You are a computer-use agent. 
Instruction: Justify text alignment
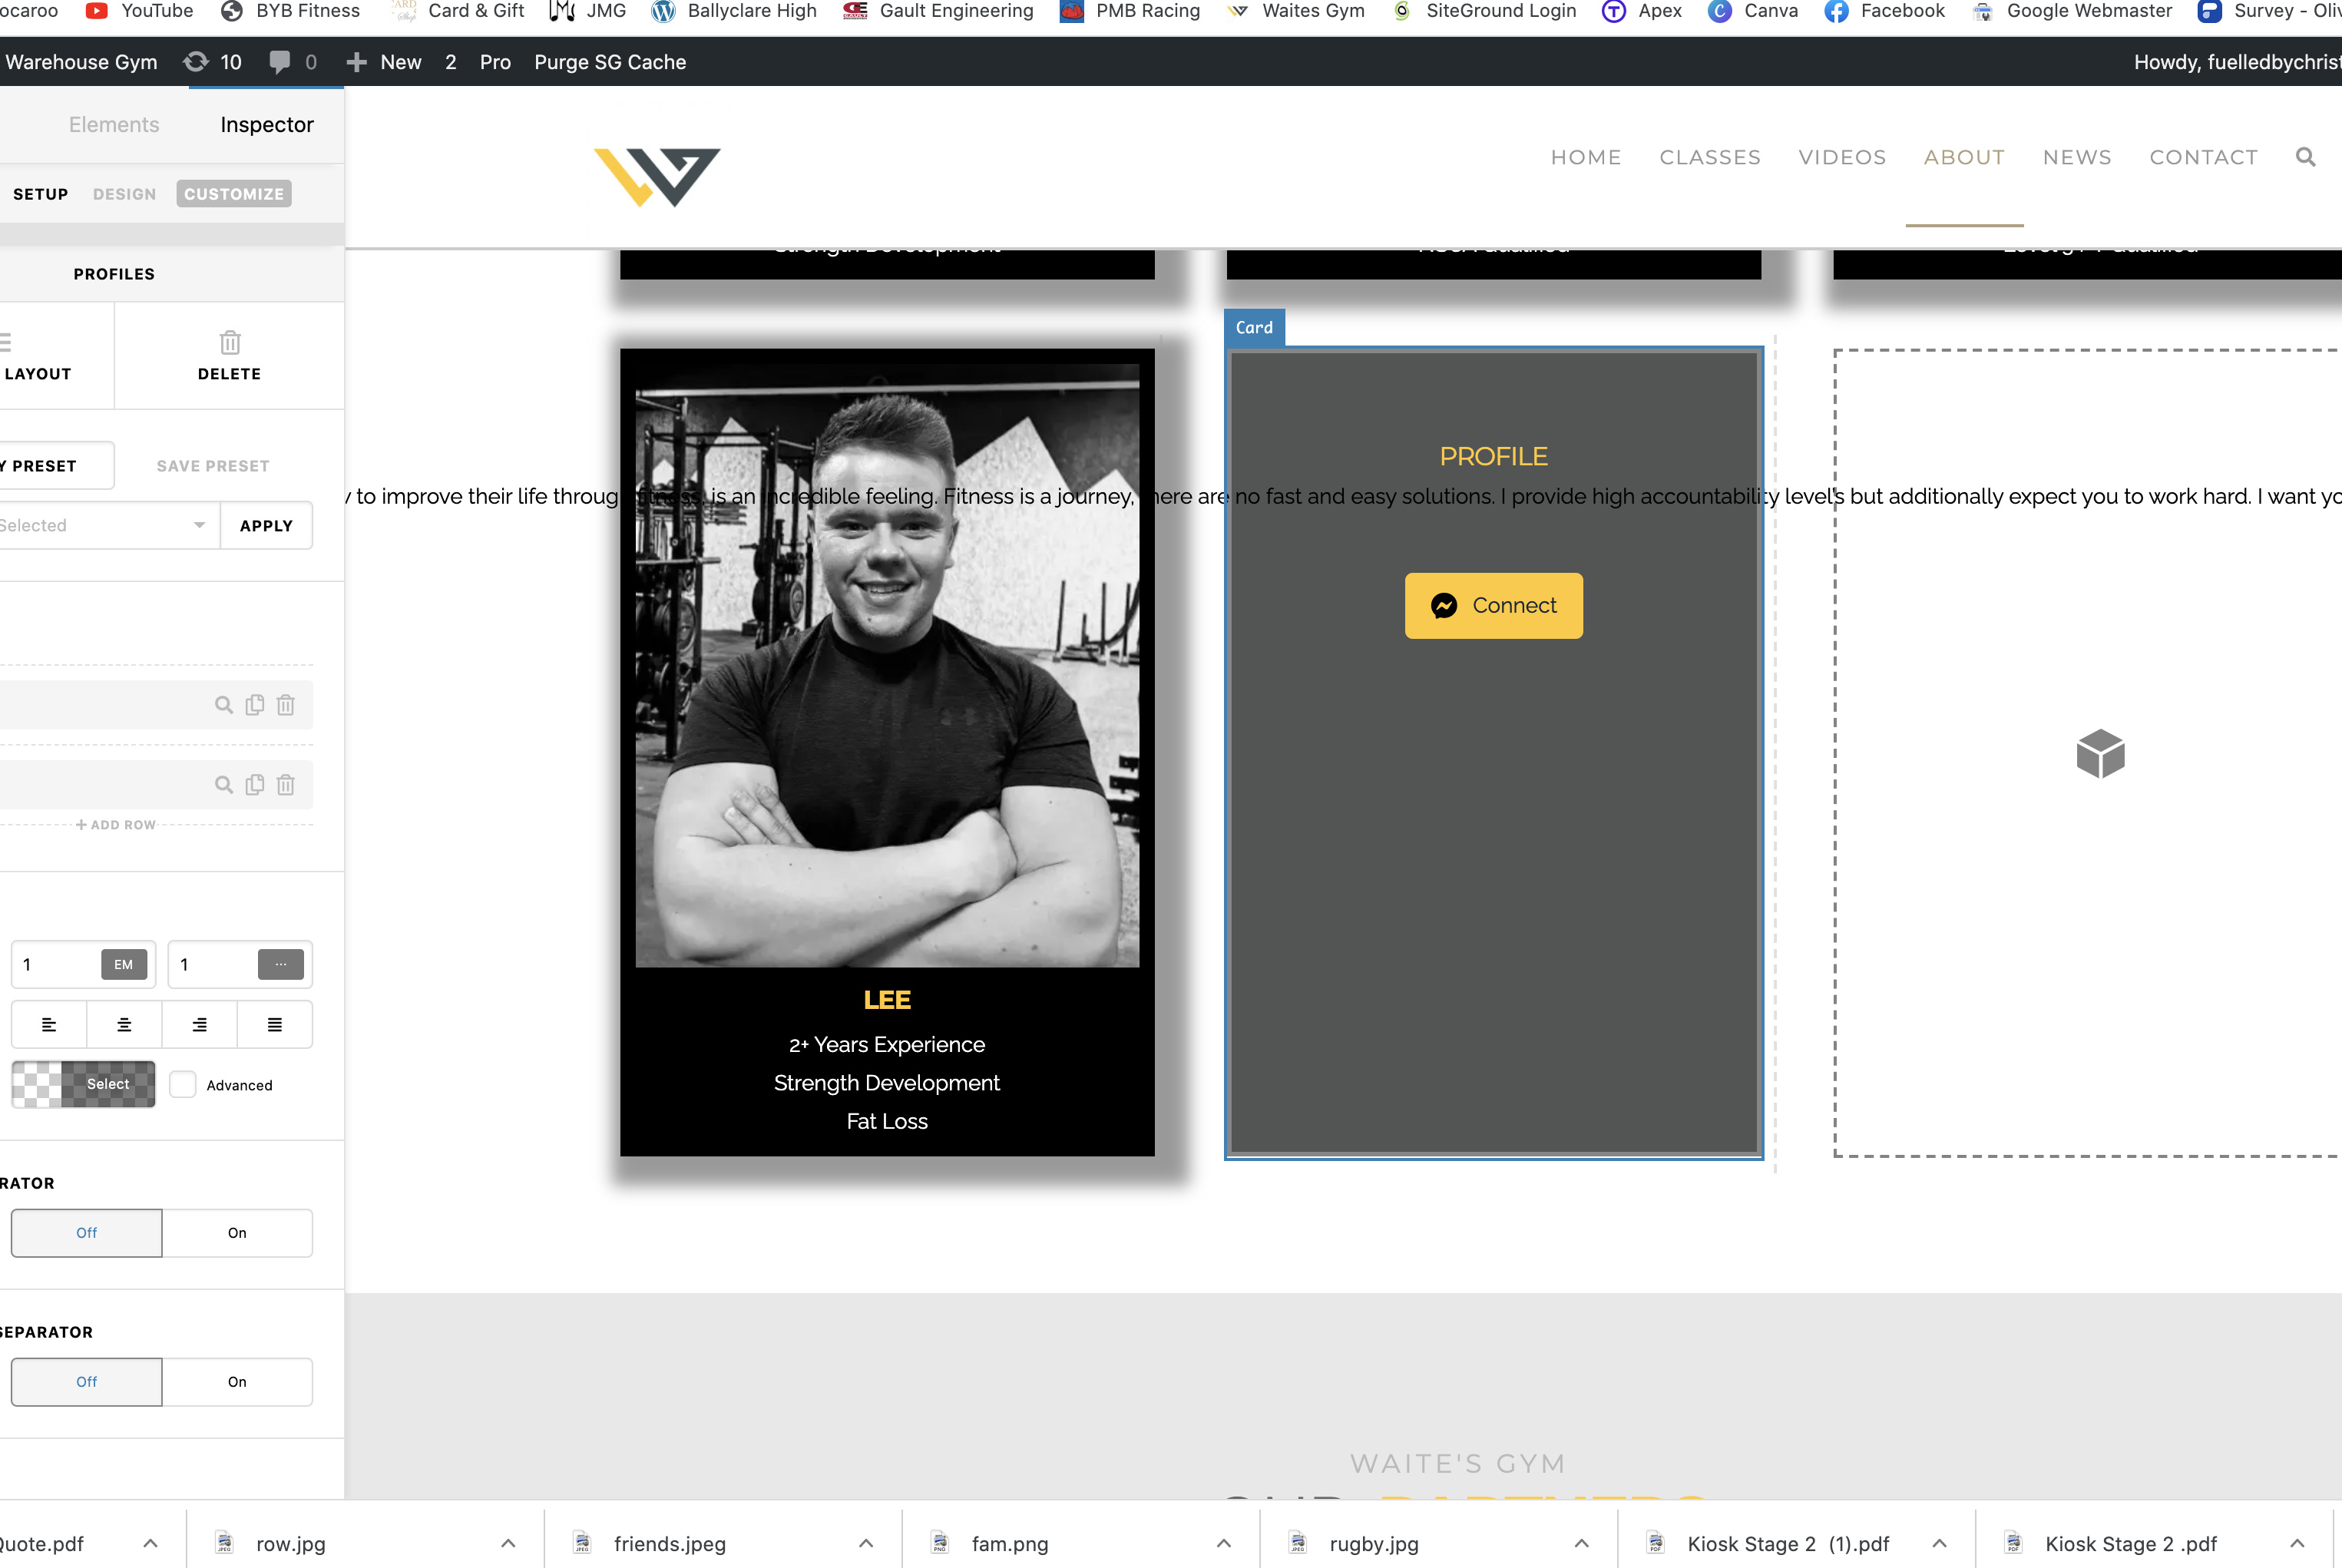pos(275,1024)
